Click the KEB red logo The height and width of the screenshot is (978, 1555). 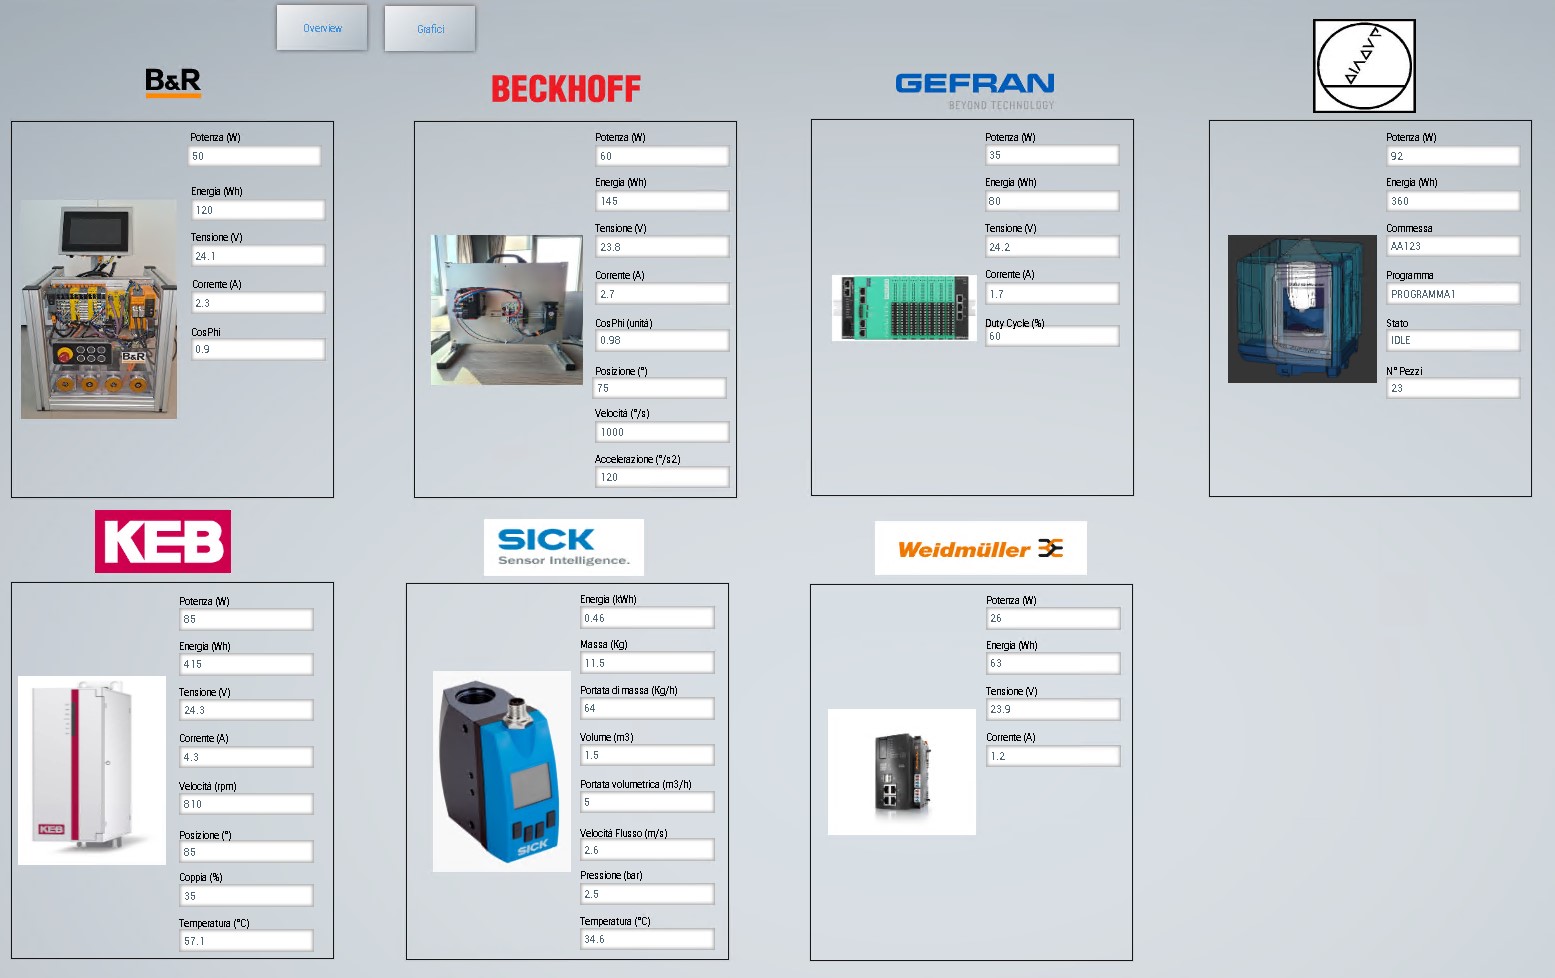[x=163, y=541]
